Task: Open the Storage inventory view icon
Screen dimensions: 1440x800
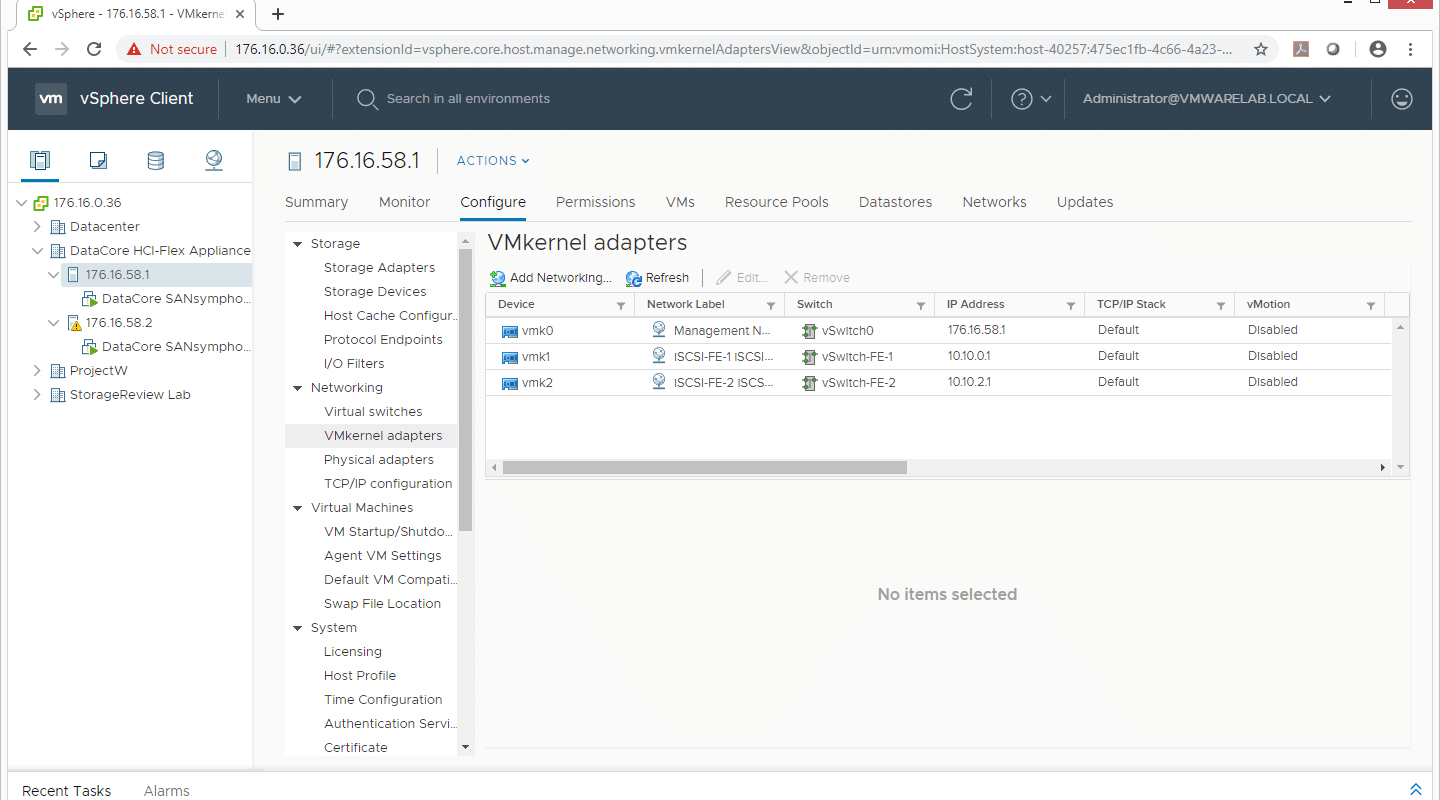Action: coord(155,160)
